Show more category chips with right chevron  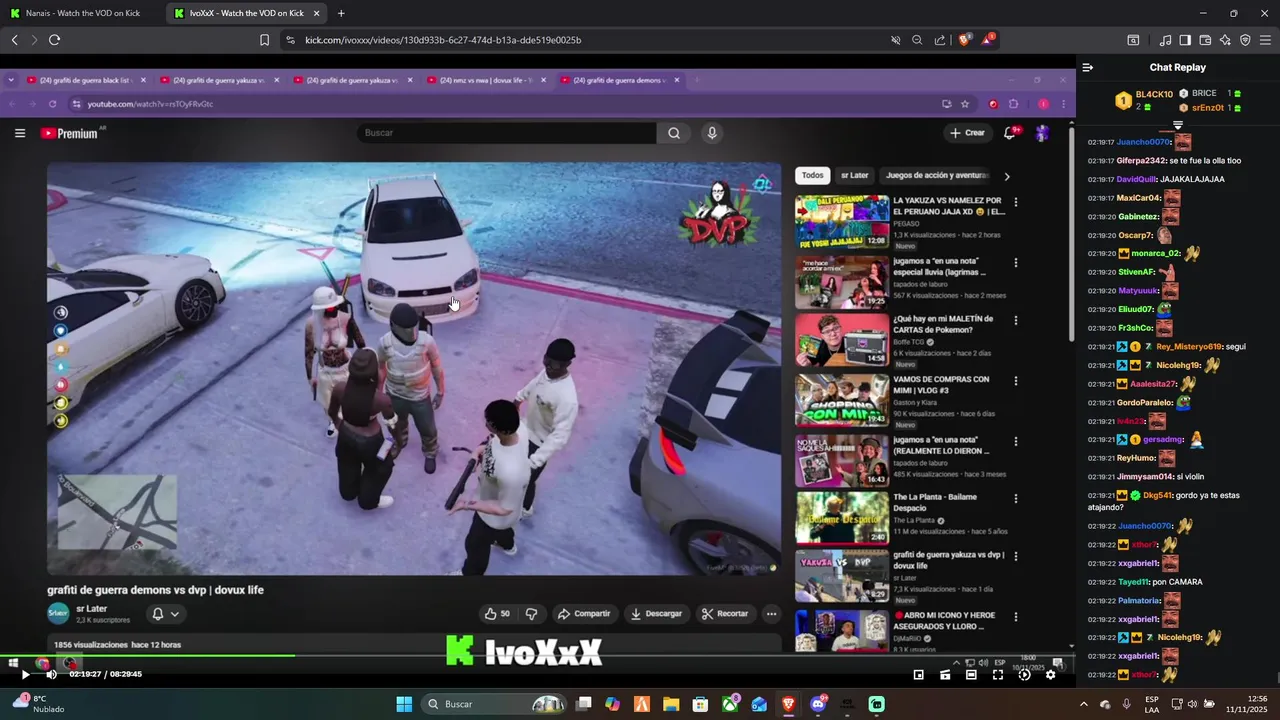coord(1007,176)
